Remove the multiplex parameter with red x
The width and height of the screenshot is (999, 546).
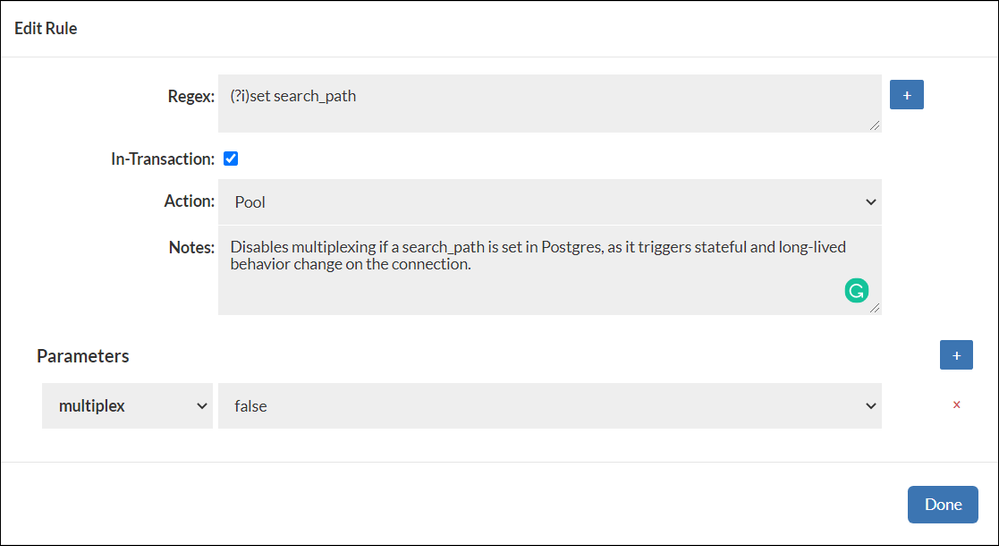point(956,405)
